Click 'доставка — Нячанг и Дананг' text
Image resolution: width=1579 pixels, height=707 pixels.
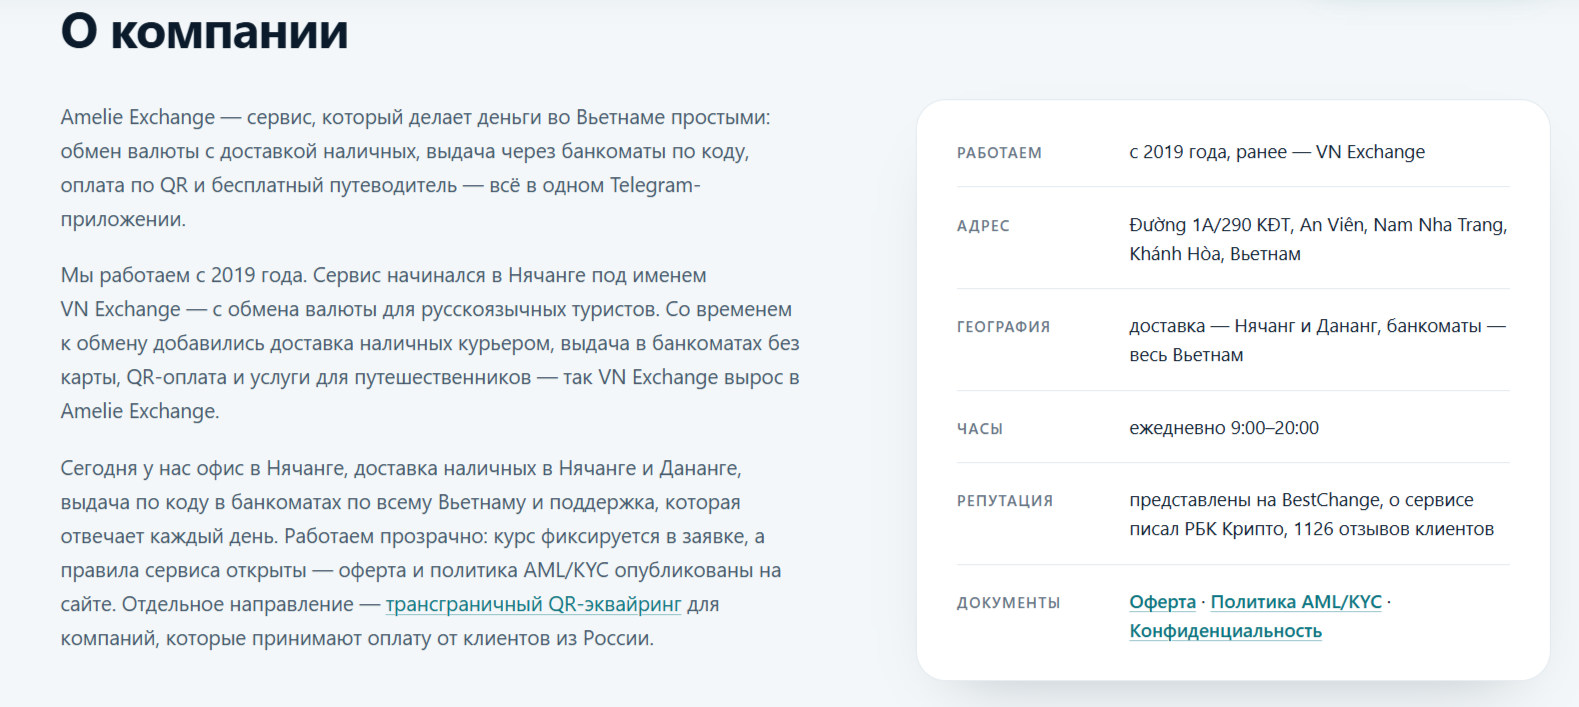(1255, 326)
